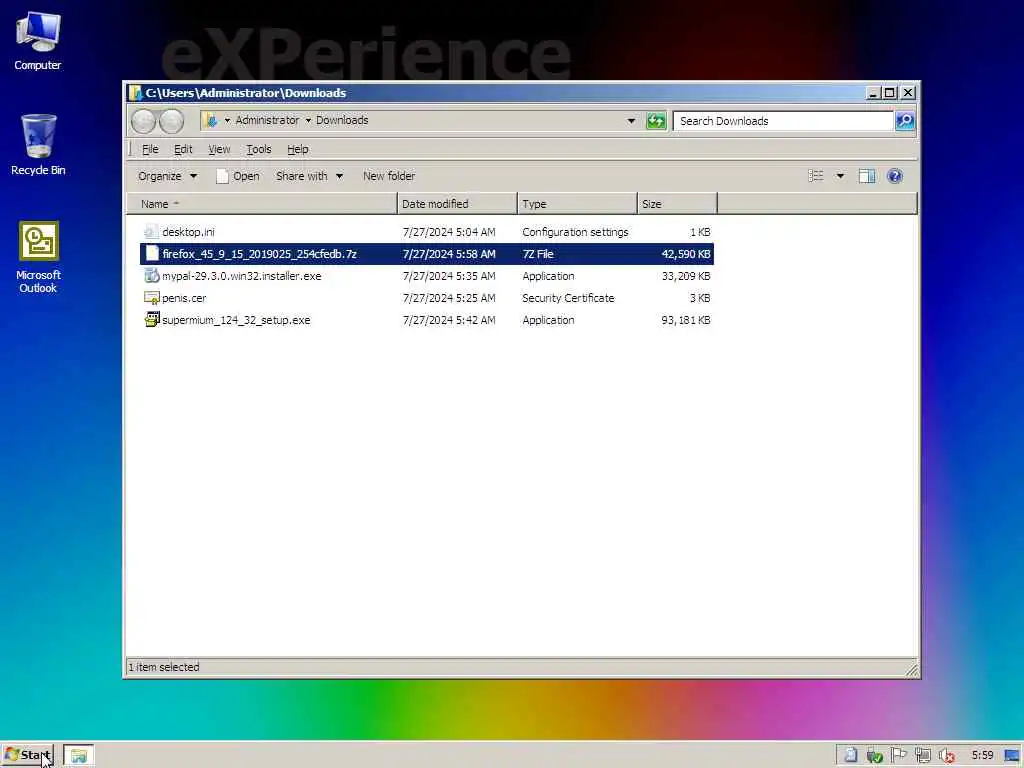Viewport: 1024px width, 768px height.
Task: Click the Open toolbar button
Action: coord(238,176)
